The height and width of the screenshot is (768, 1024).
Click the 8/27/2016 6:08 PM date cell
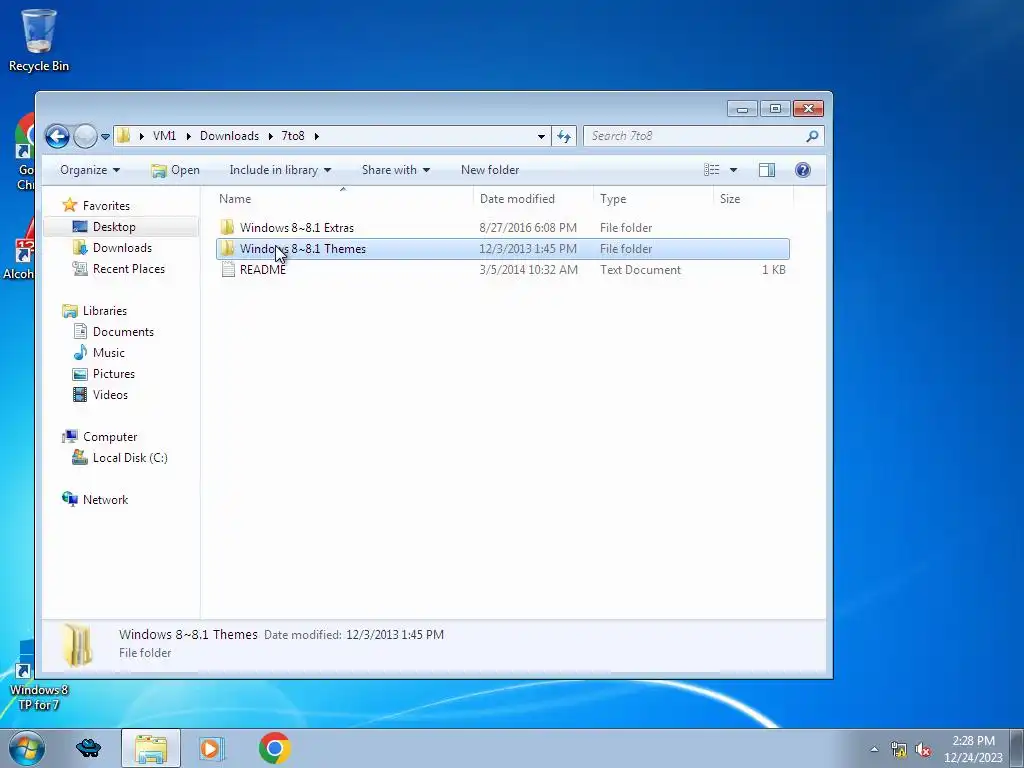tap(528, 228)
